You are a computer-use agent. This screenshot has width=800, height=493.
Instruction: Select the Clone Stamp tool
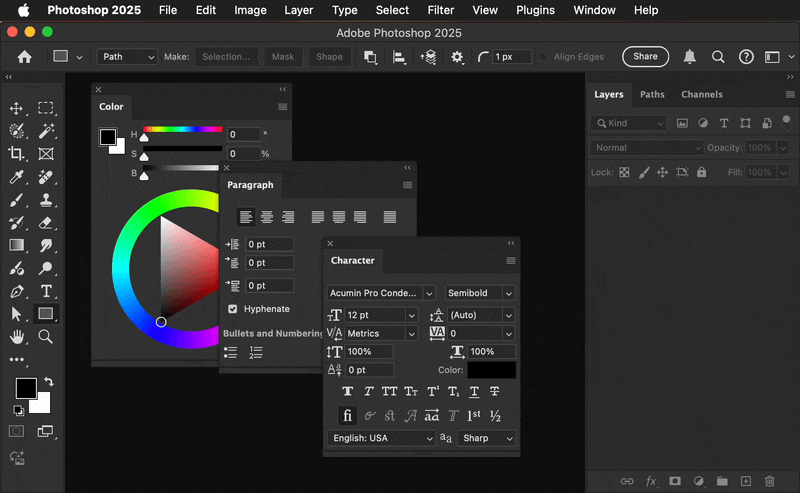pyautogui.click(x=45, y=200)
